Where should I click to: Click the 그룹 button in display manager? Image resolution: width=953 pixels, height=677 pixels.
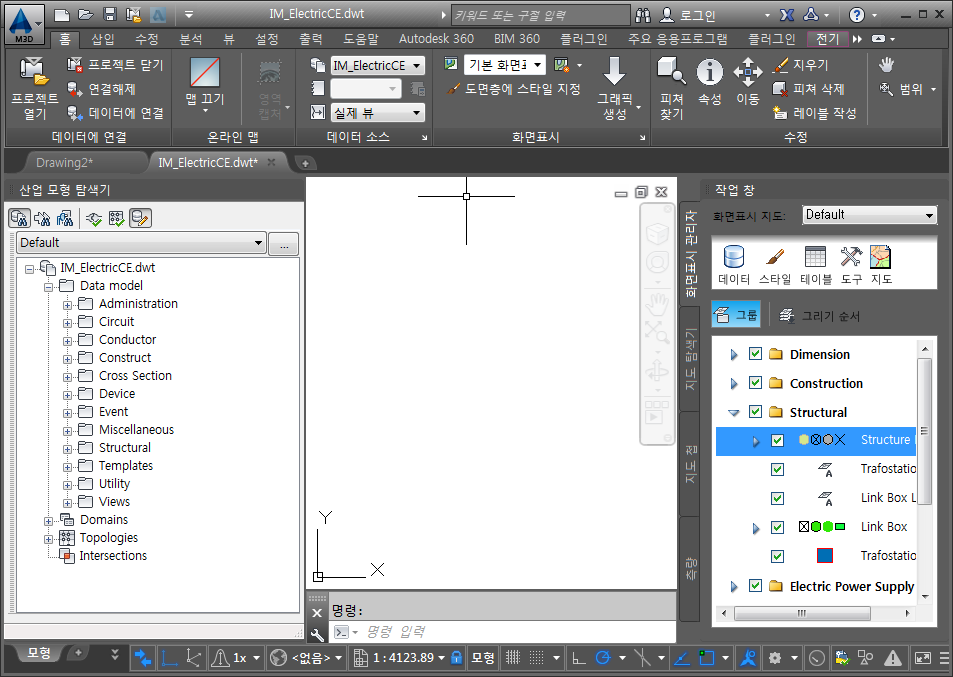pyautogui.click(x=736, y=315)
